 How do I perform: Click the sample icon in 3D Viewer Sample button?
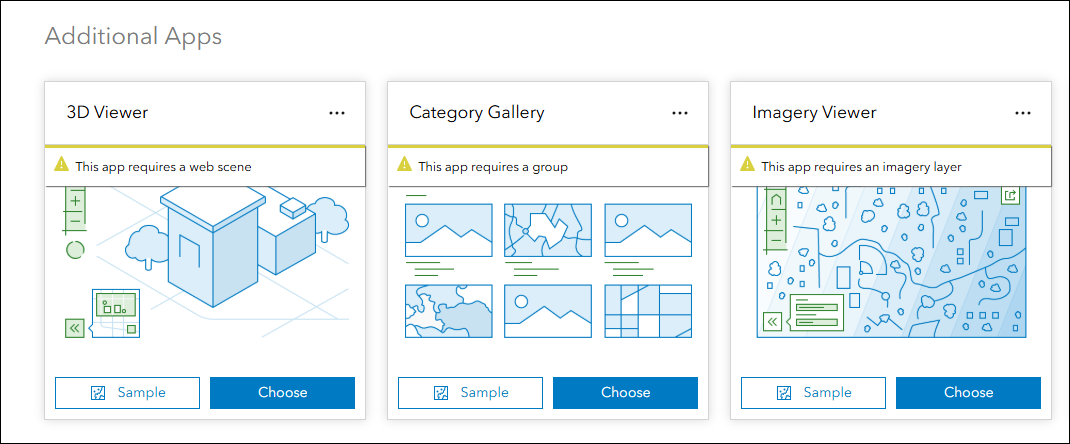[x=98, y=393]
